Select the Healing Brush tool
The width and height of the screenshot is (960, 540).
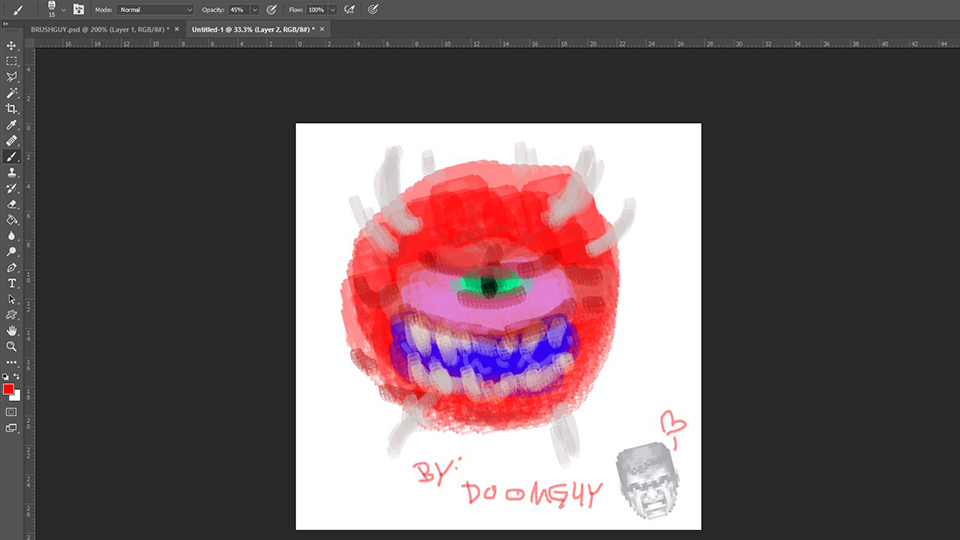pyautogui.click(x=11, y=141)
